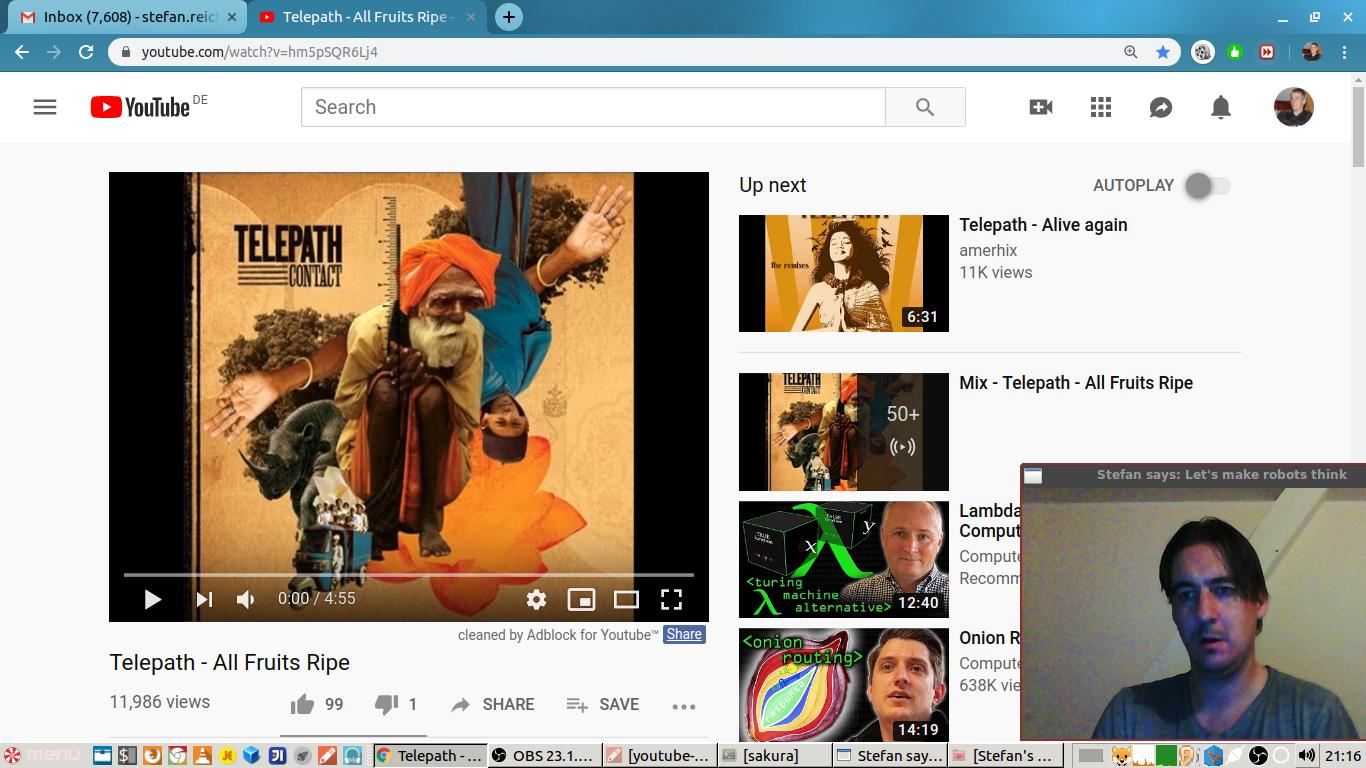Open the YouTube apps grid
The width and height of the screenshot is (1366, 768).
(1101, 107)
